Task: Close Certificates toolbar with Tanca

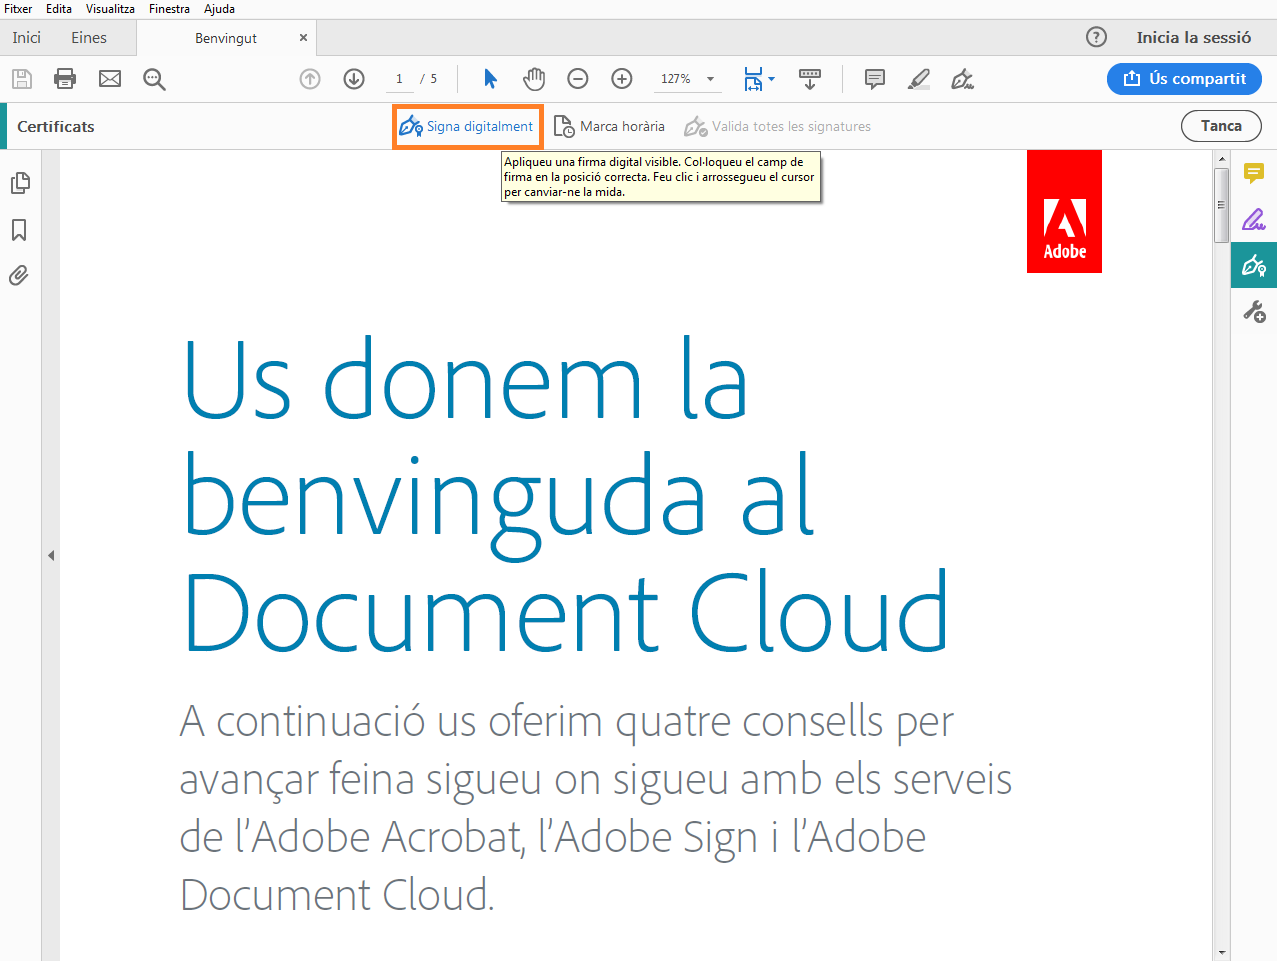Action: pos(1221,126)
